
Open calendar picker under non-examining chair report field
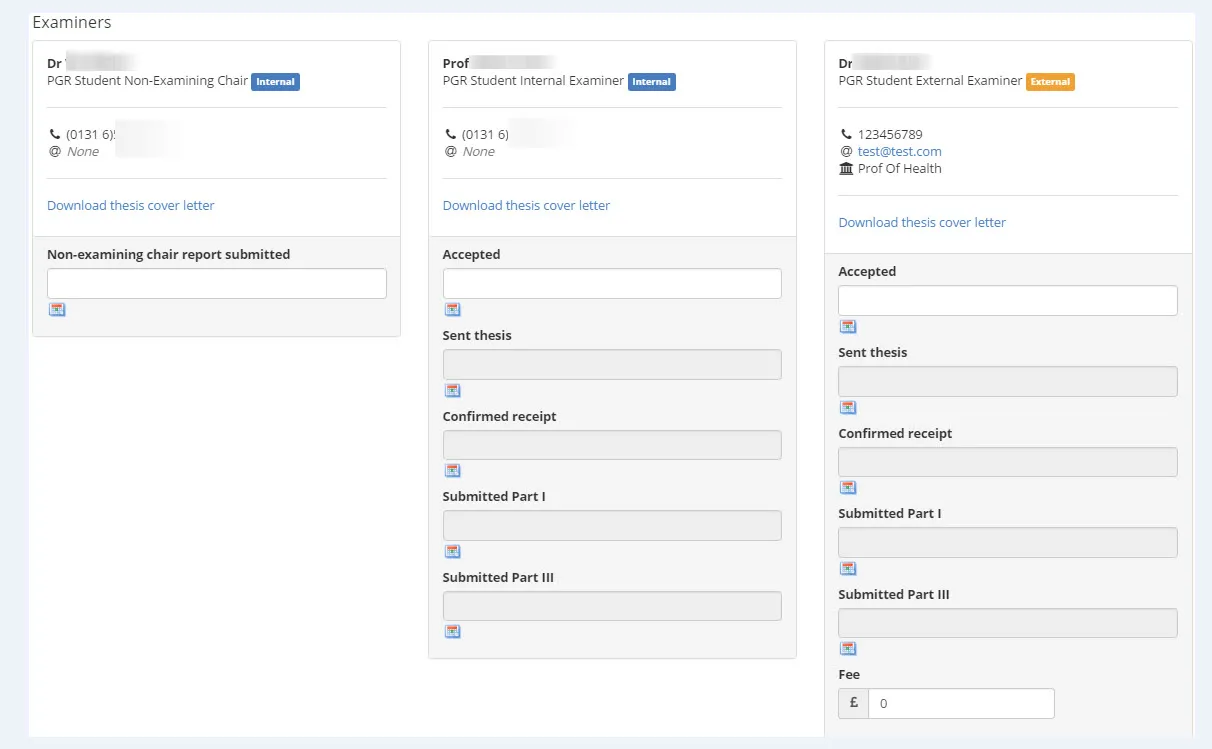[57, 310]
